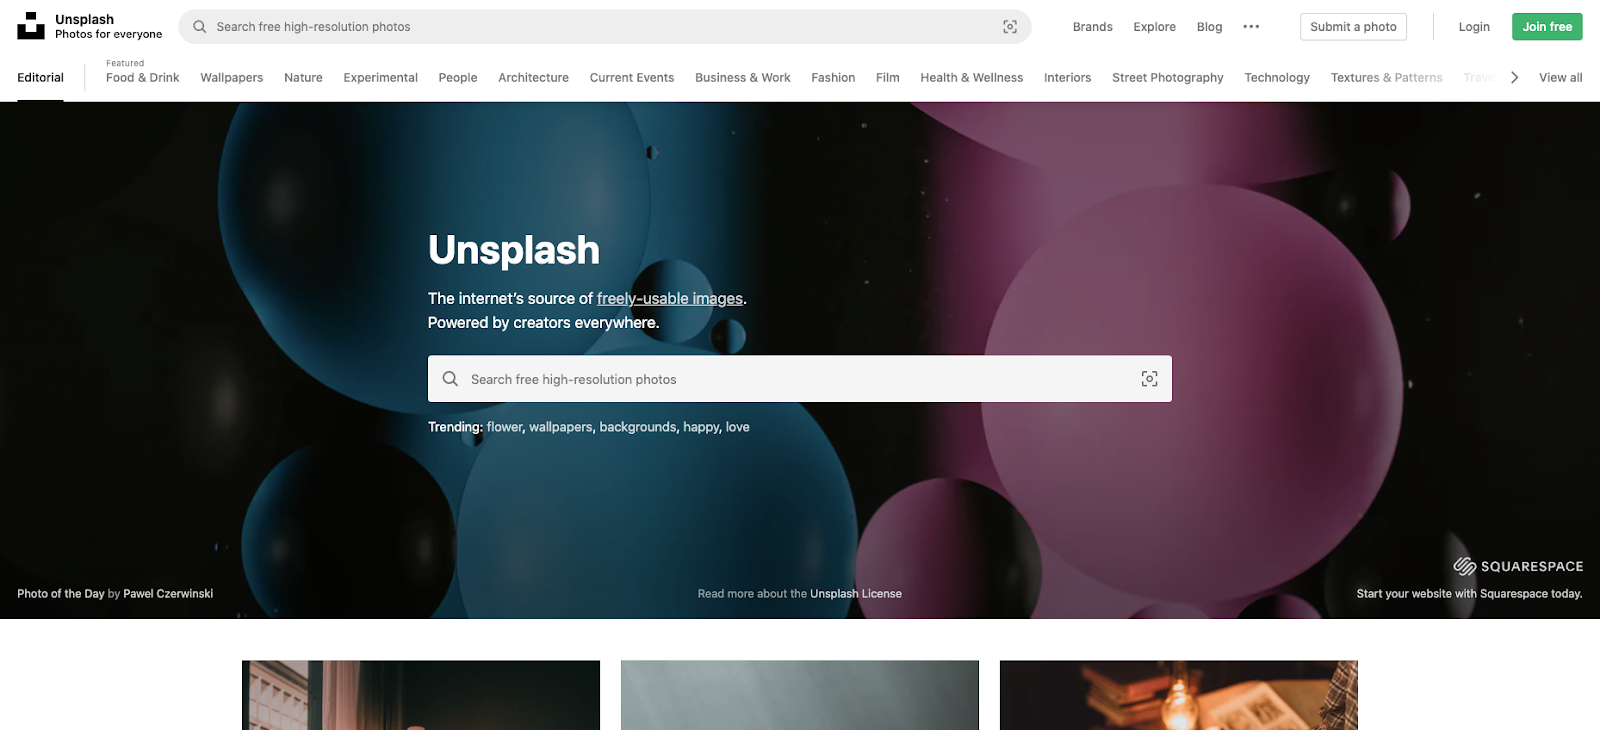The width and height of the screenshot is (1600, 730).
Task: Click the Squarespace logo
Action: 1518,566
